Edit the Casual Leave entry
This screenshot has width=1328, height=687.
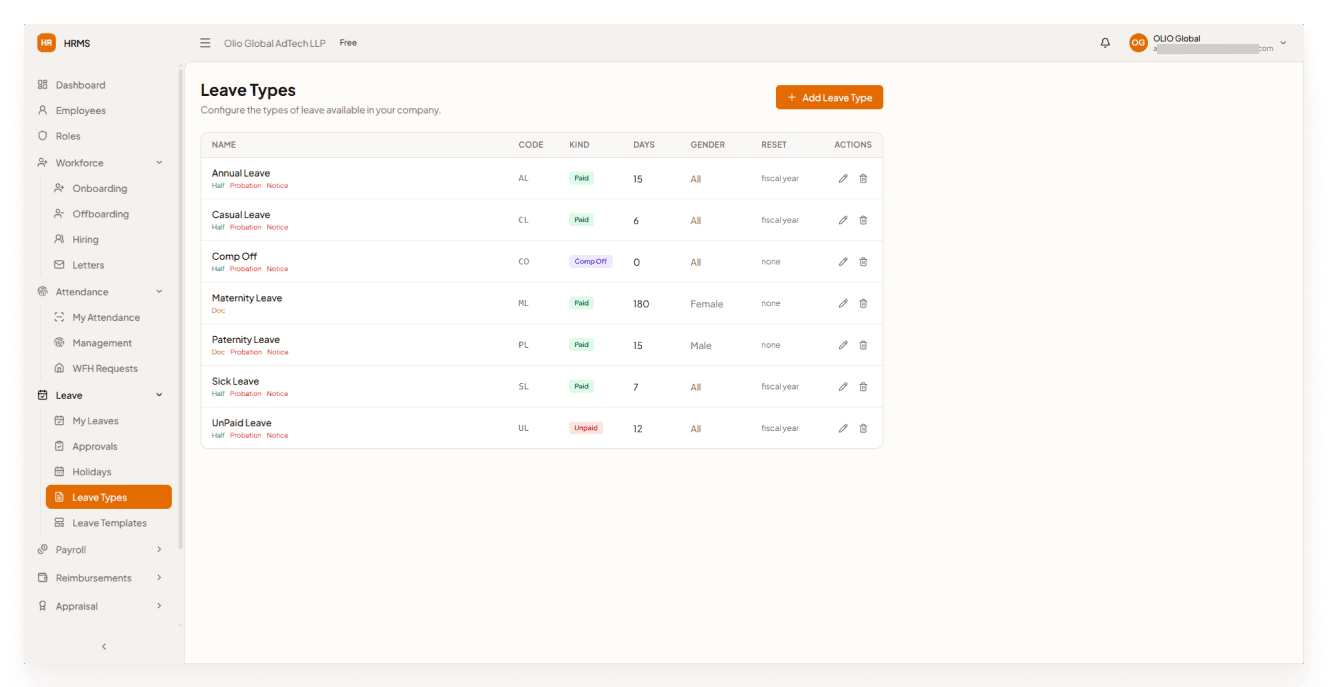843,220
